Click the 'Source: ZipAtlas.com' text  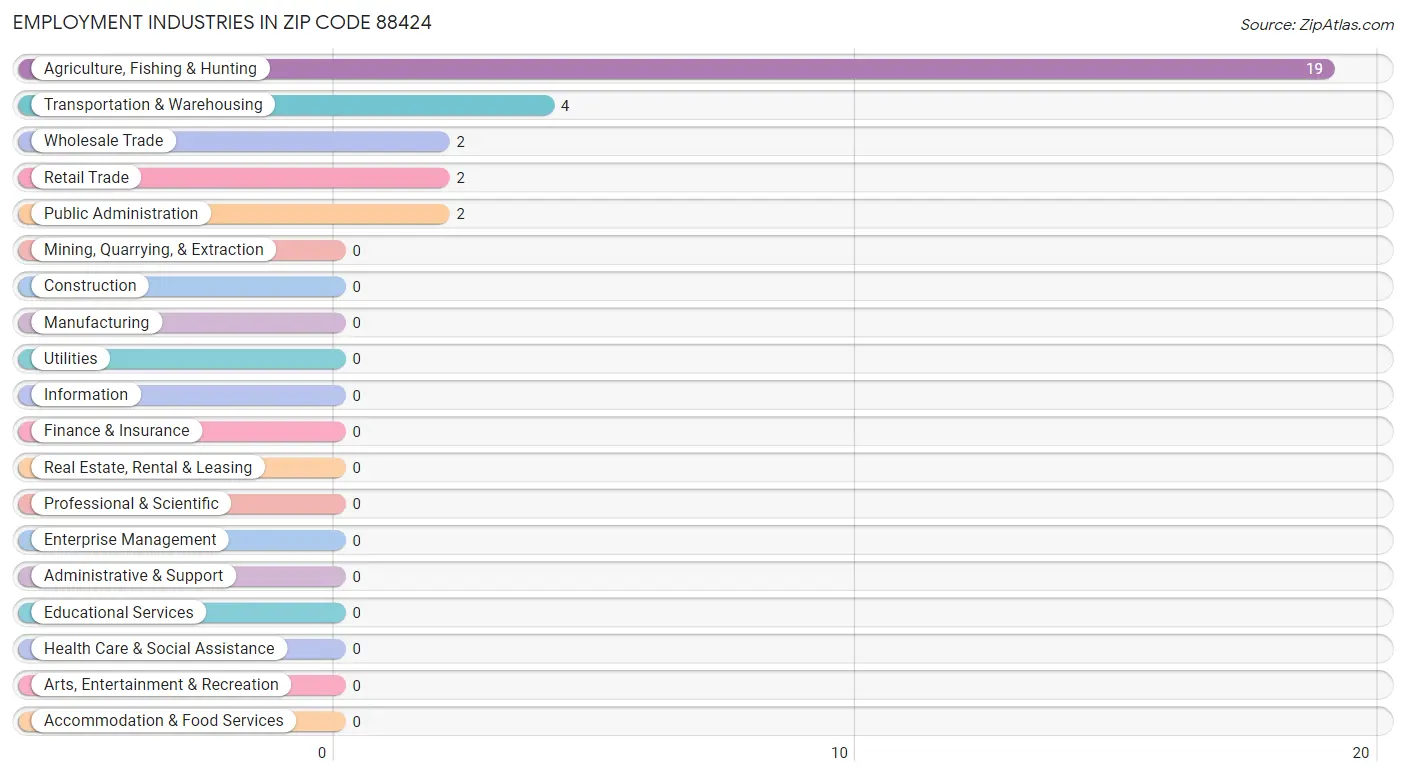point(1317,25)
